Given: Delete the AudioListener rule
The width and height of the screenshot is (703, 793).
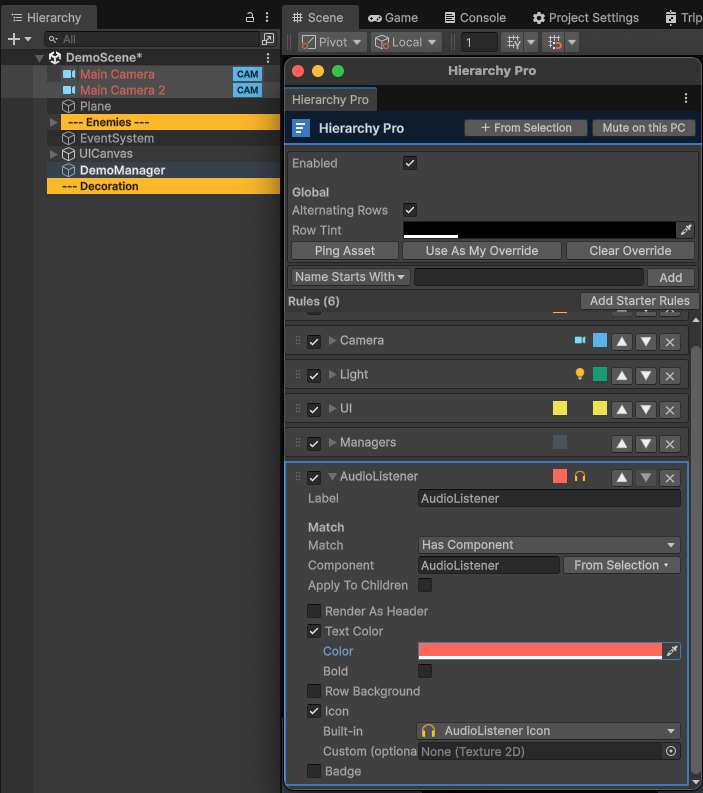Looking at the screenshot, I should (x=670, y=477).
